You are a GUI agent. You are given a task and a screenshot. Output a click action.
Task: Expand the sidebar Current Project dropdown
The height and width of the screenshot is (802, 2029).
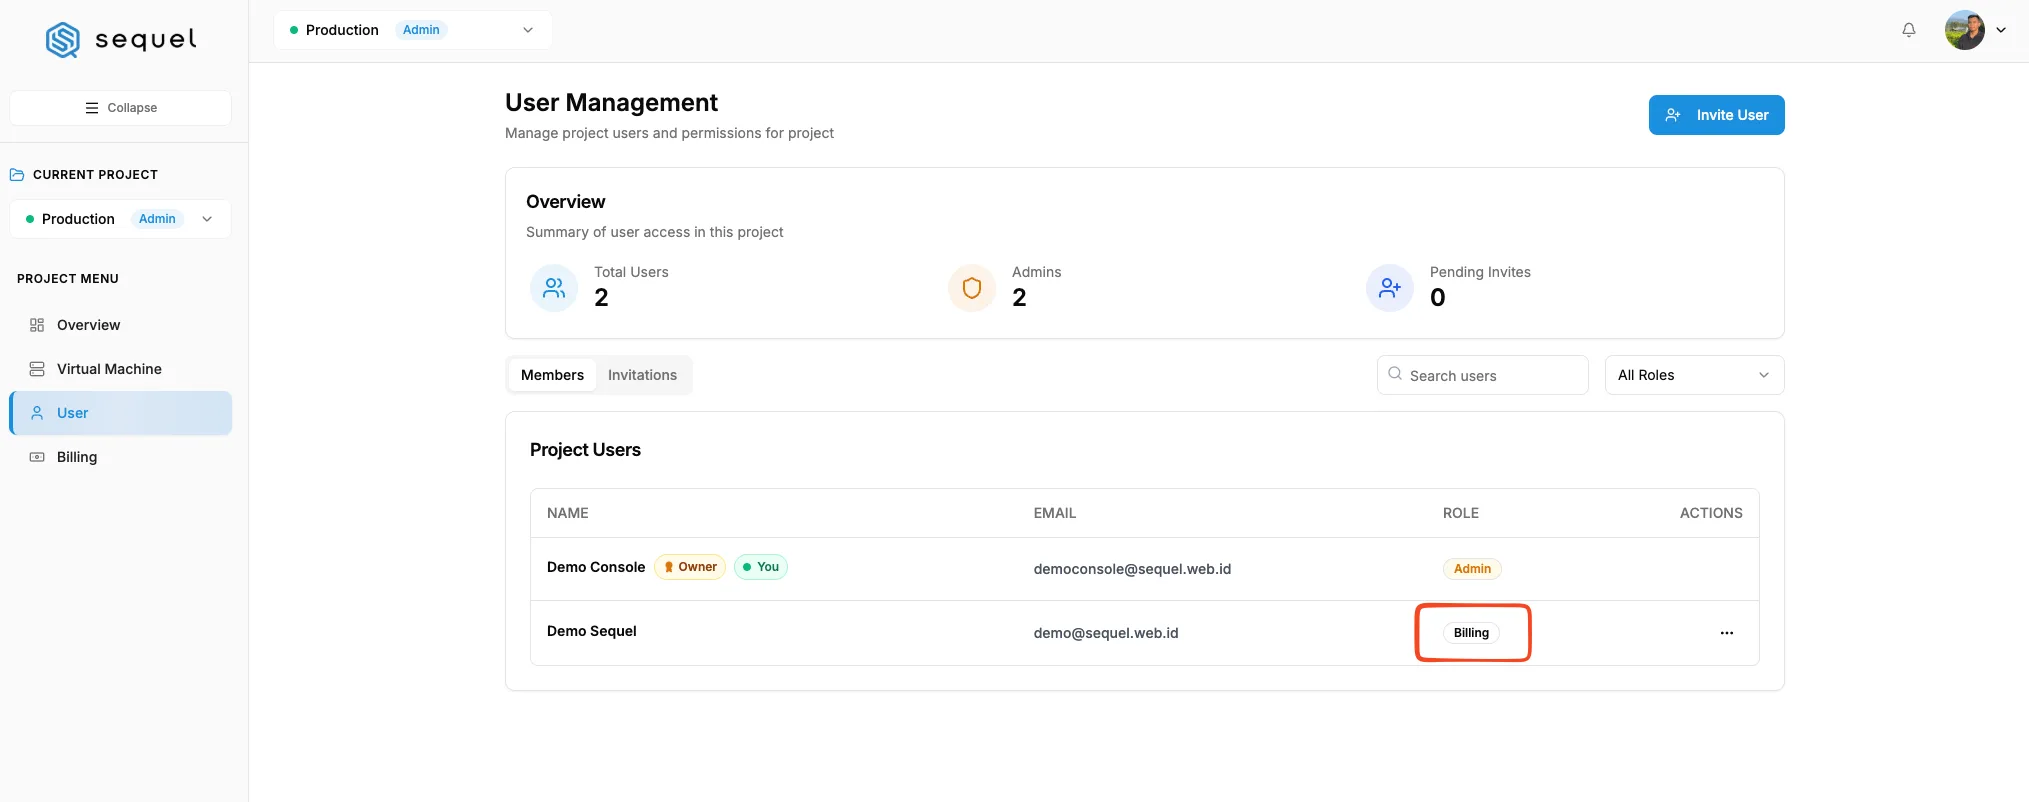coord(120,219)
